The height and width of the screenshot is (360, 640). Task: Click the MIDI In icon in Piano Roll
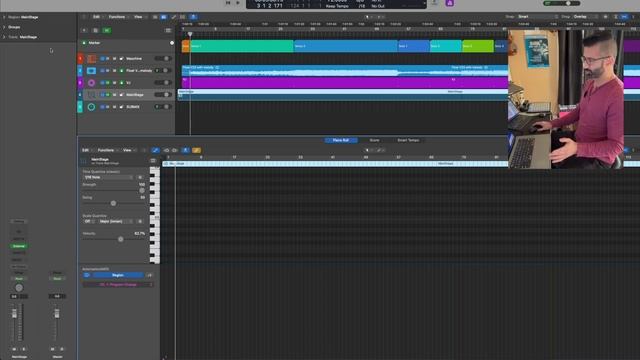166,150
